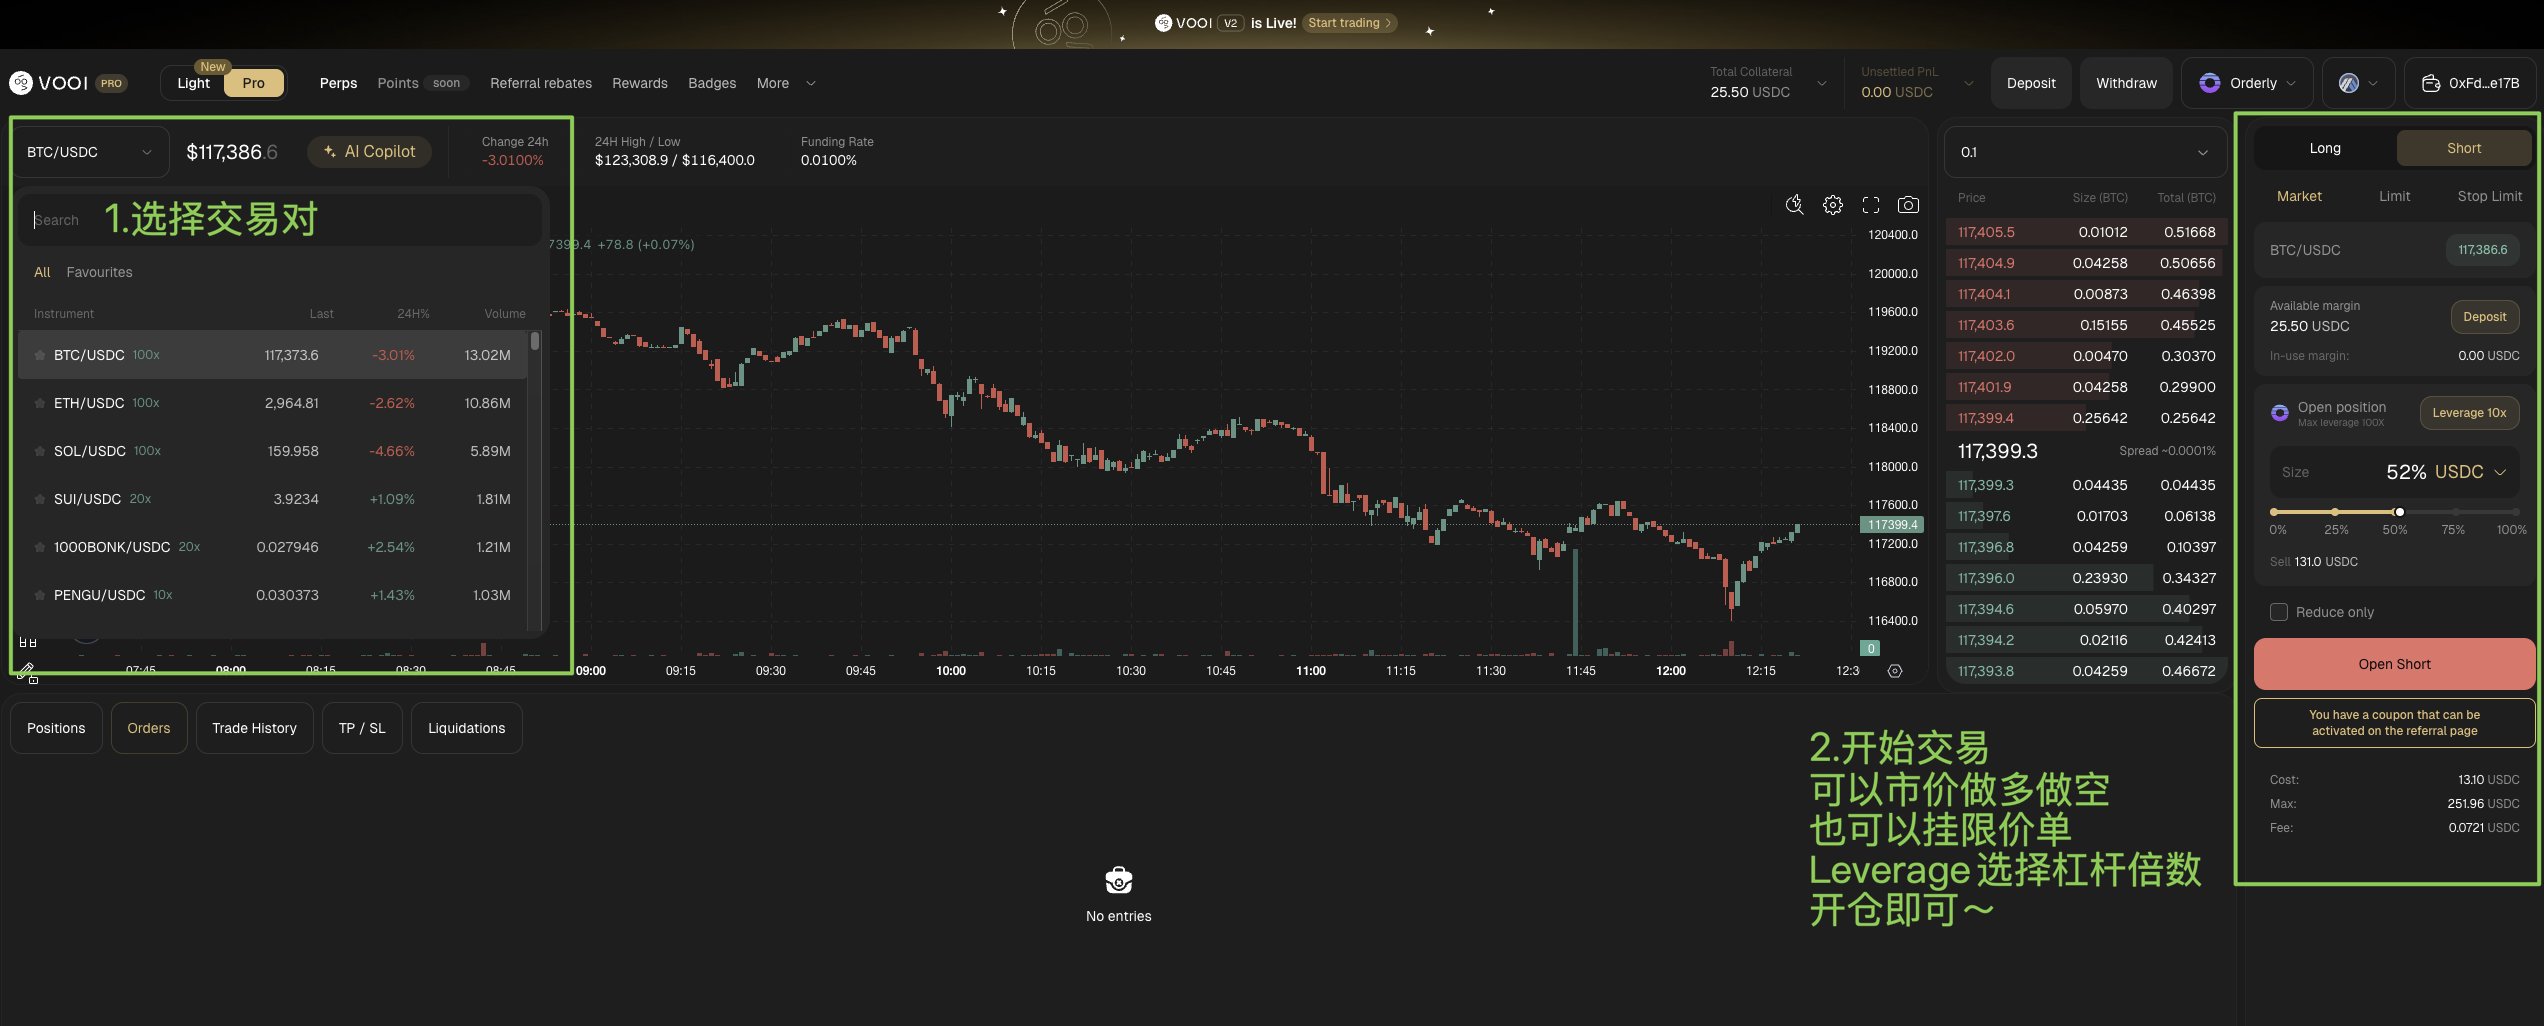Select the Limit order tab
The image size is (2544, 1026).
(2394, 196)
